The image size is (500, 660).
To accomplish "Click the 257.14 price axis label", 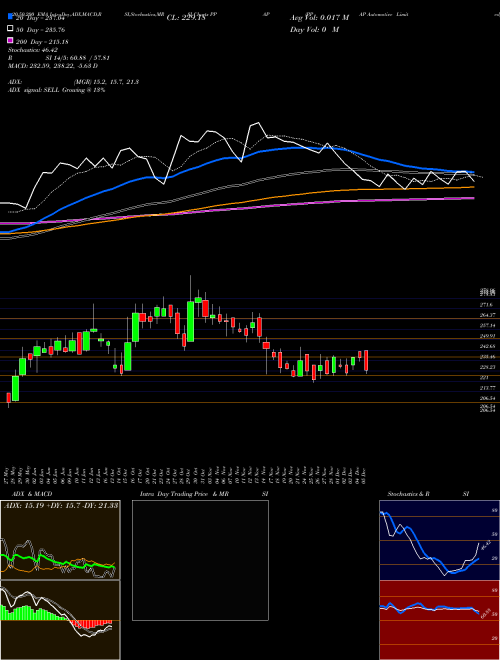I will [x=487, y=325].
